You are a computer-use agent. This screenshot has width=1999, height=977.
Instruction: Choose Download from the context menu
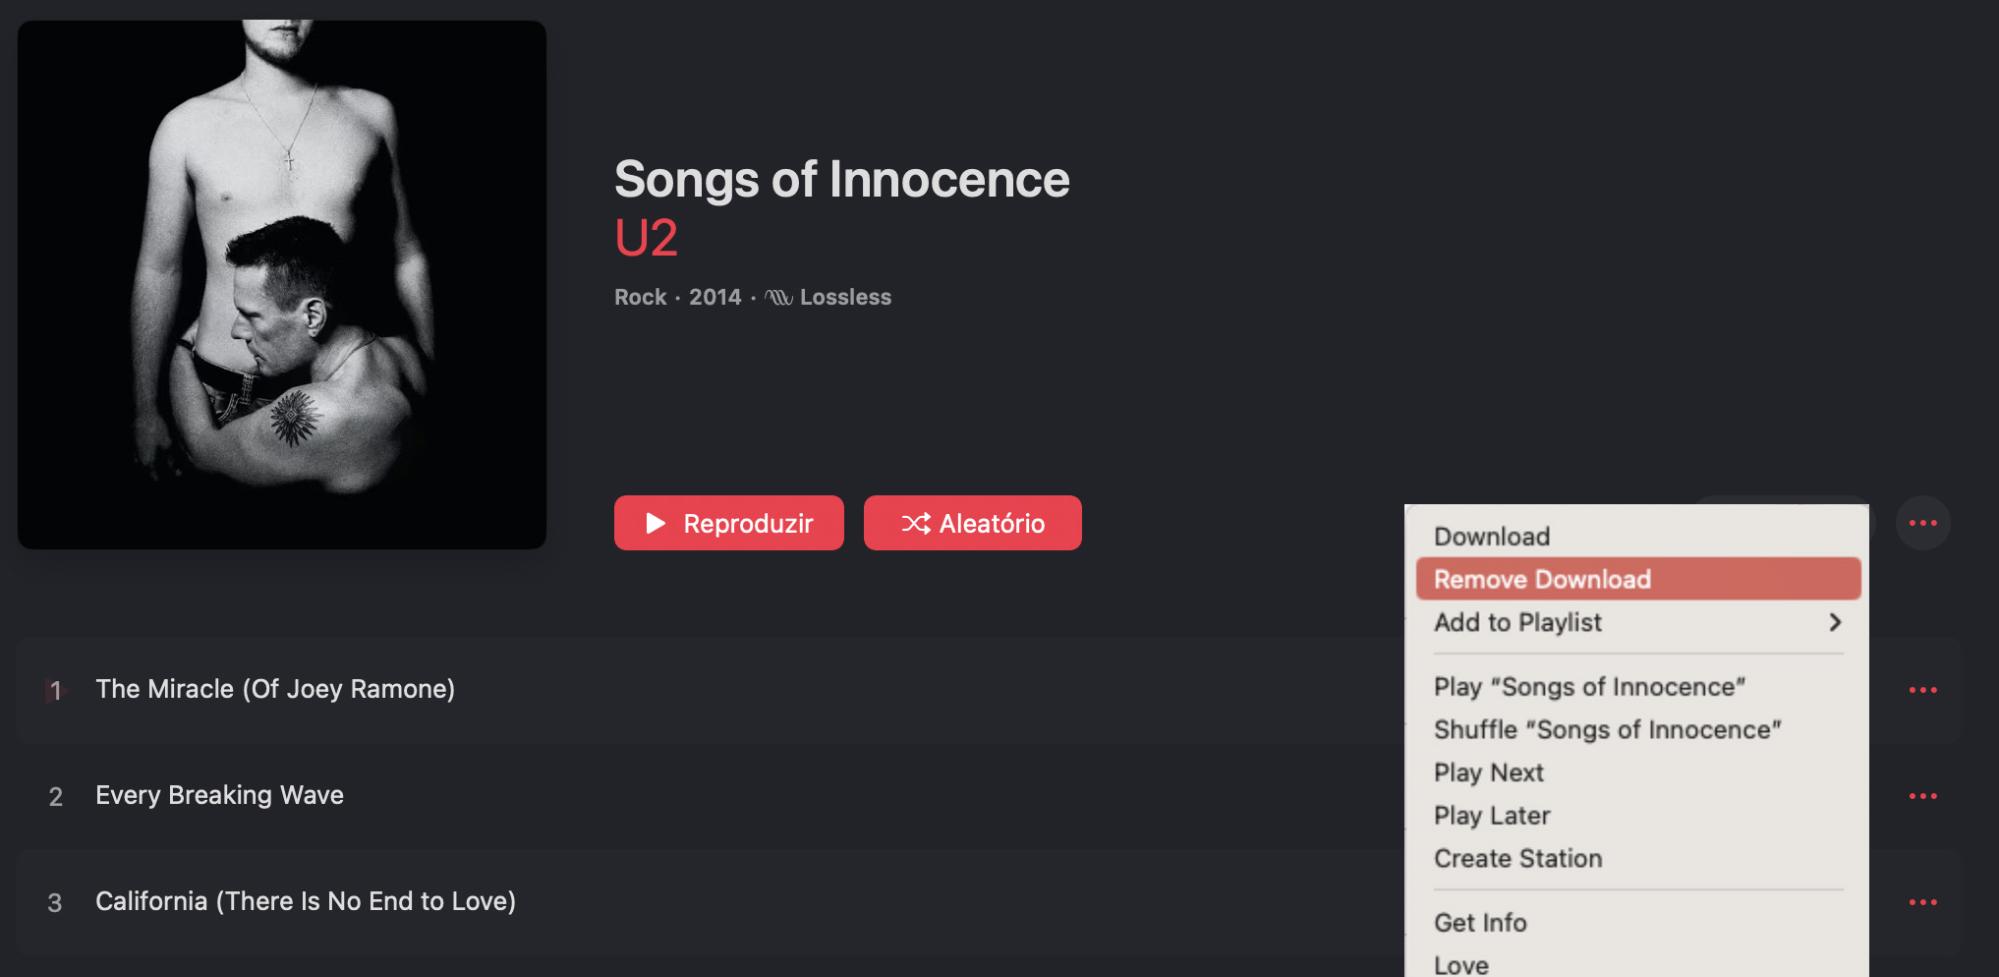point(1491,536)
